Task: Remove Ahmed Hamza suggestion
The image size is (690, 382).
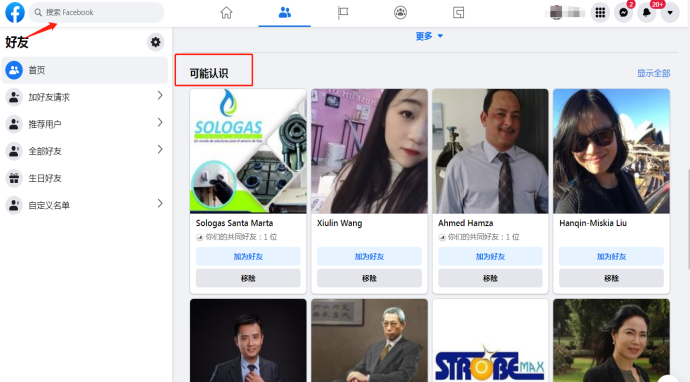Action: coord(490,278)
